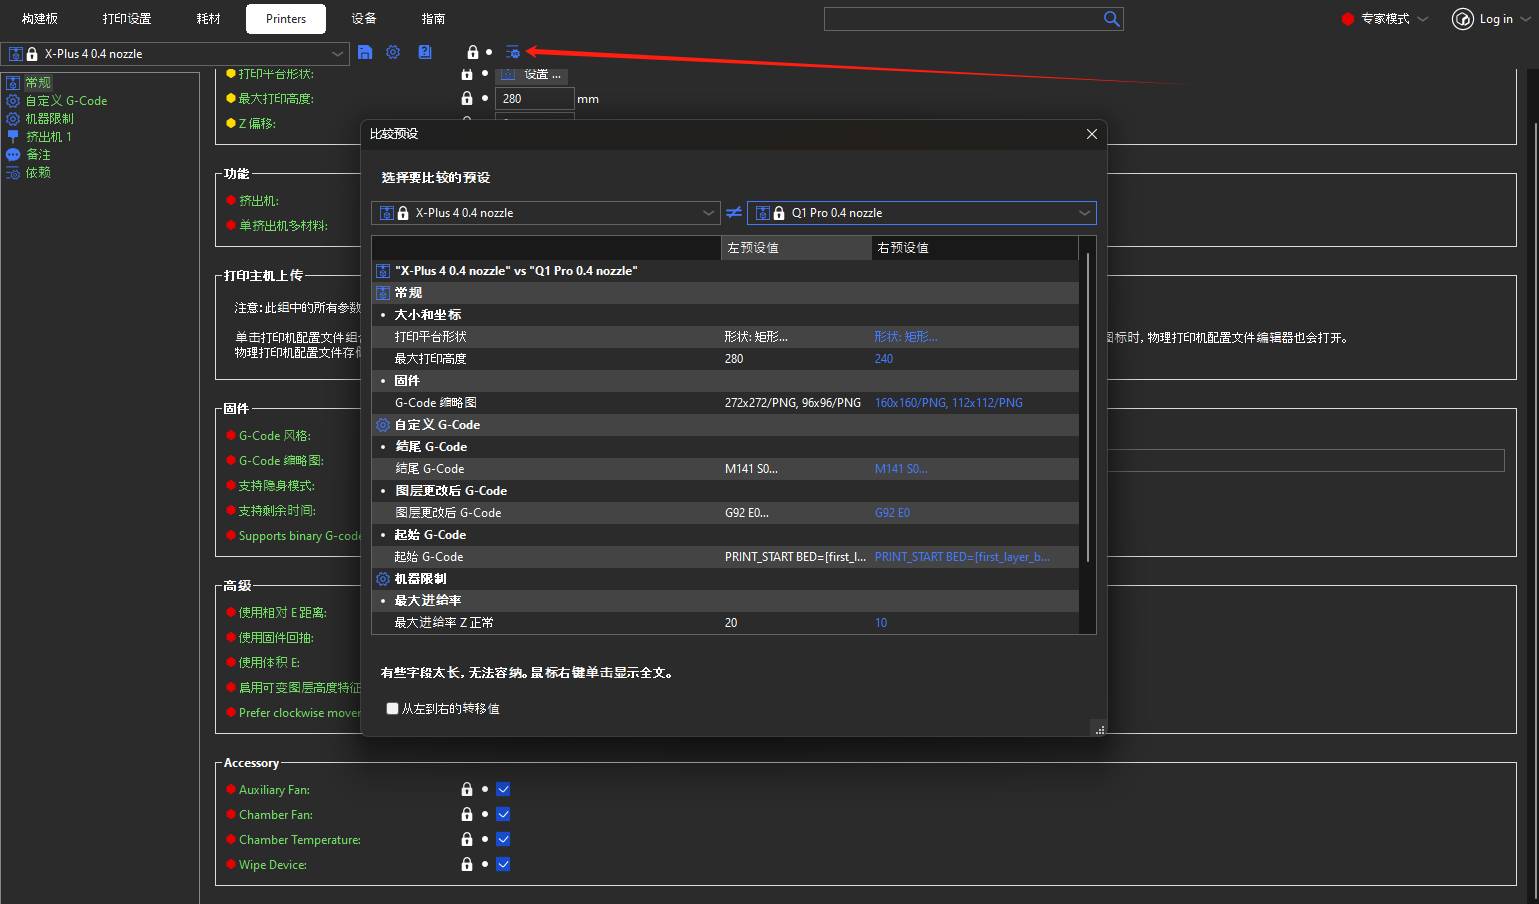Click the 右预设值 column header
Viewport: 1539px width, 904px height.
pos(975,248)
